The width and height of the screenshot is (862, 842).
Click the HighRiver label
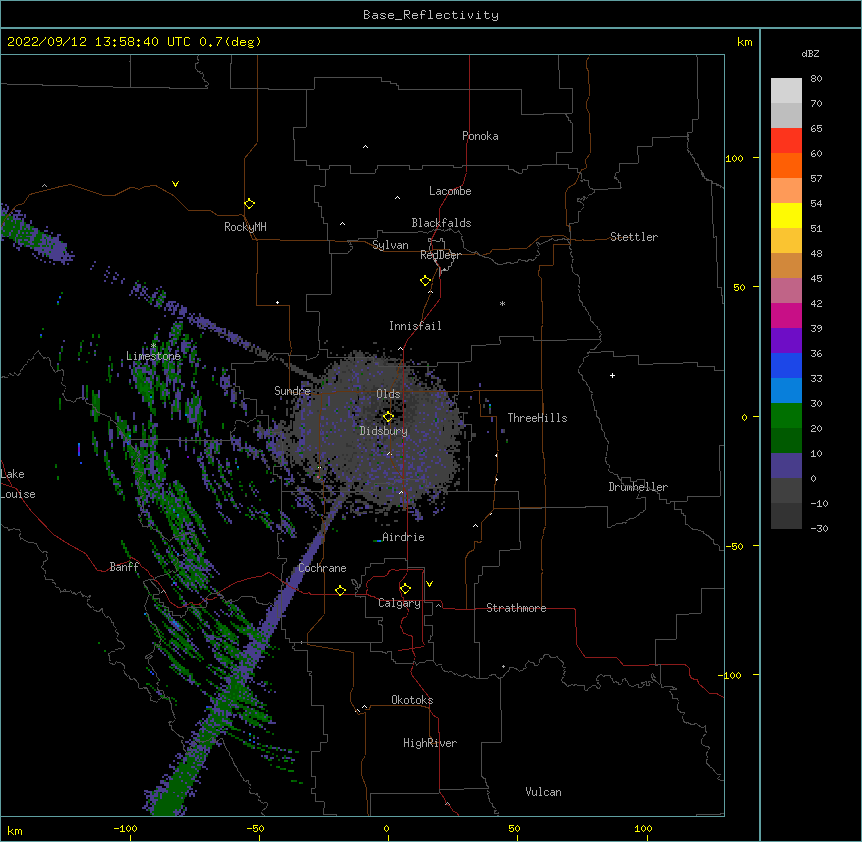(x=430, y=743)
